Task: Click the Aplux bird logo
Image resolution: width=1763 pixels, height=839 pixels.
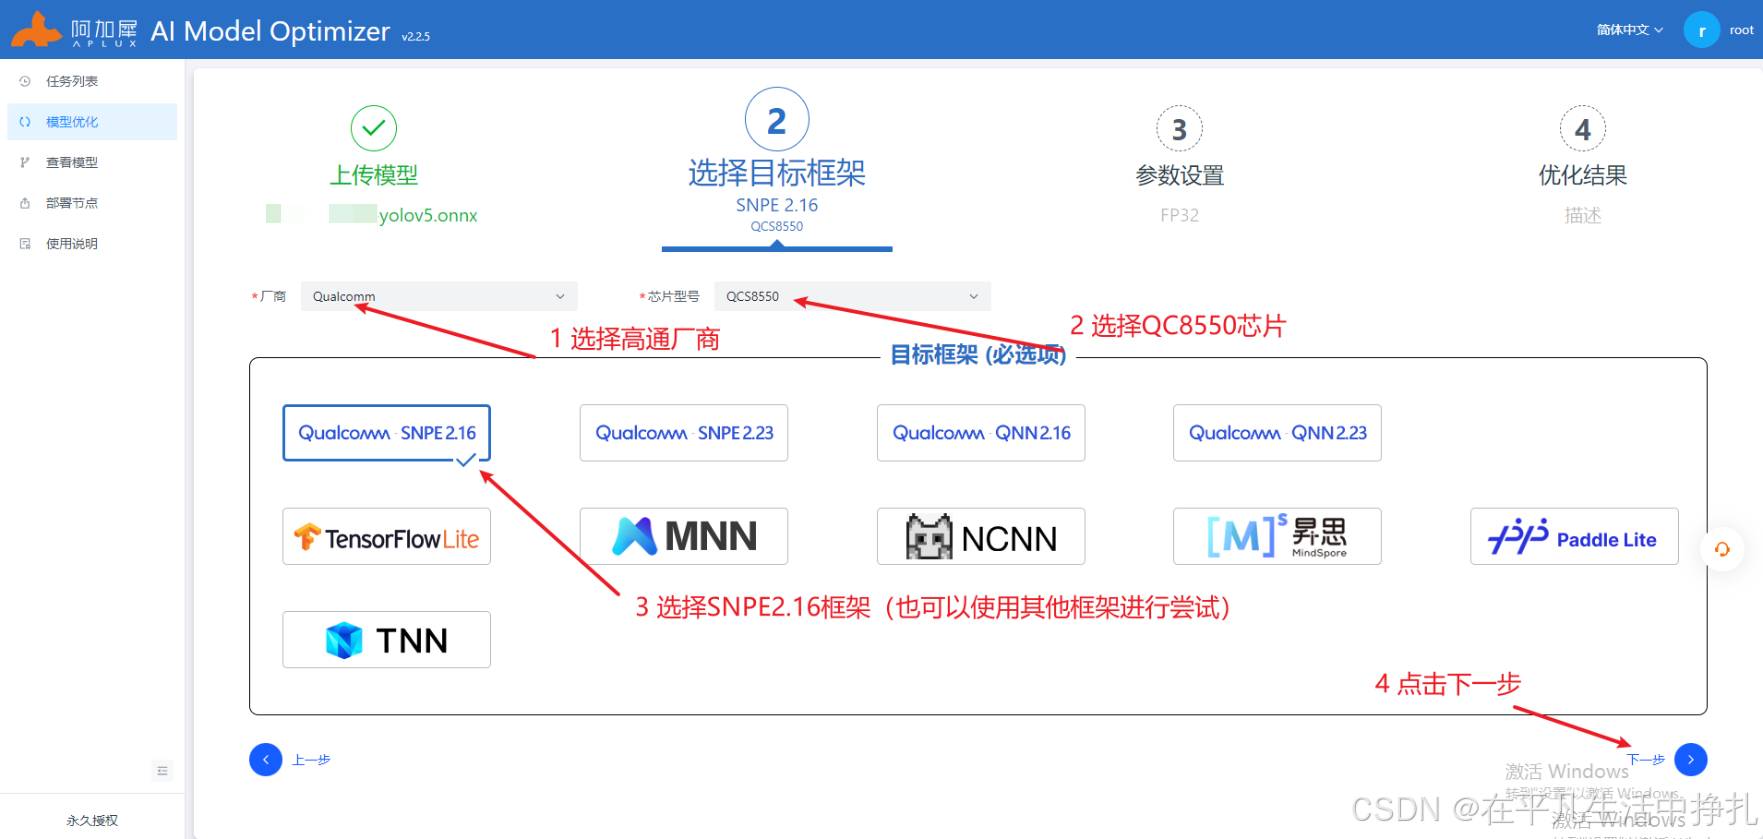Action: click(x=36, y=29)
